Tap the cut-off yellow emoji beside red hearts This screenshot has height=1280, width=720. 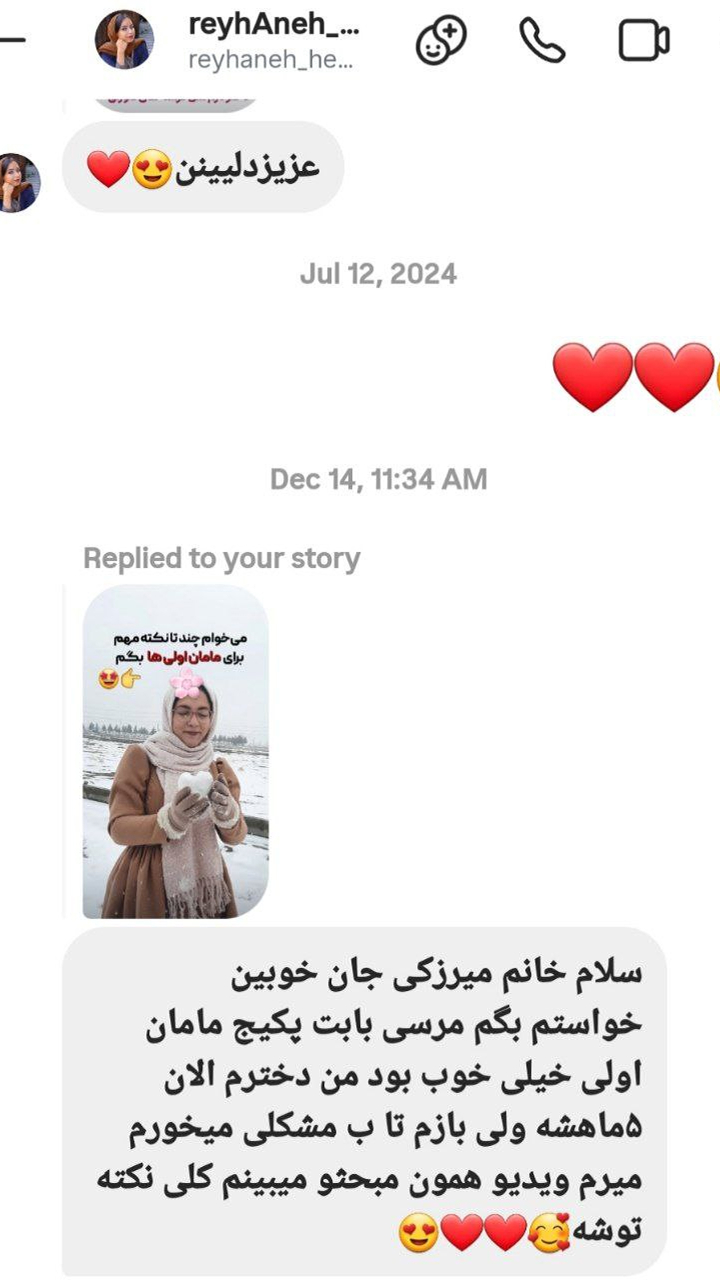point(716,379)
